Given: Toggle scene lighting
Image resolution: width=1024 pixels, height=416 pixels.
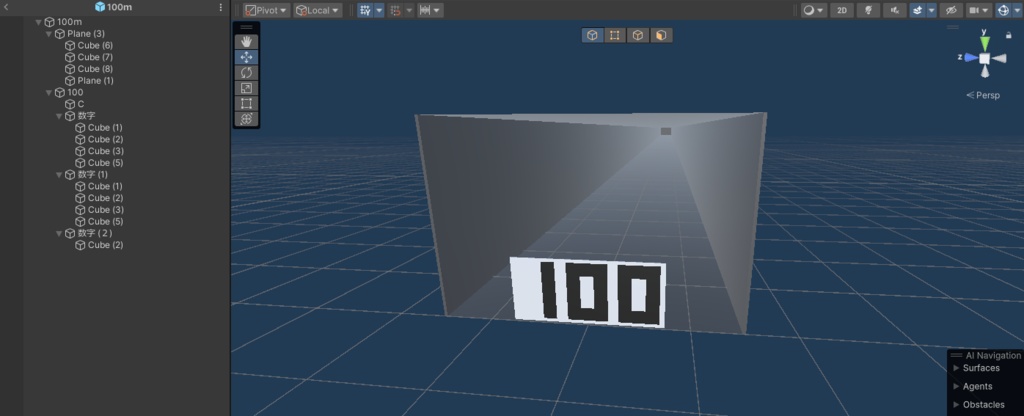Looking at the screenshot, I should pyautogui.click(x=869, y=10).
